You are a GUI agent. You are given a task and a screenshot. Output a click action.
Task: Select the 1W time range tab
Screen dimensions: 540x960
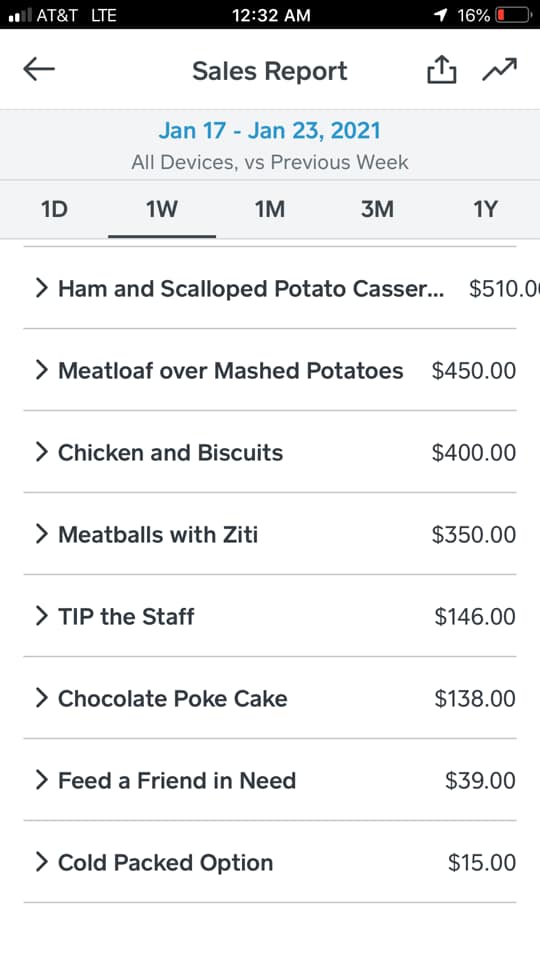coord(162,209)
